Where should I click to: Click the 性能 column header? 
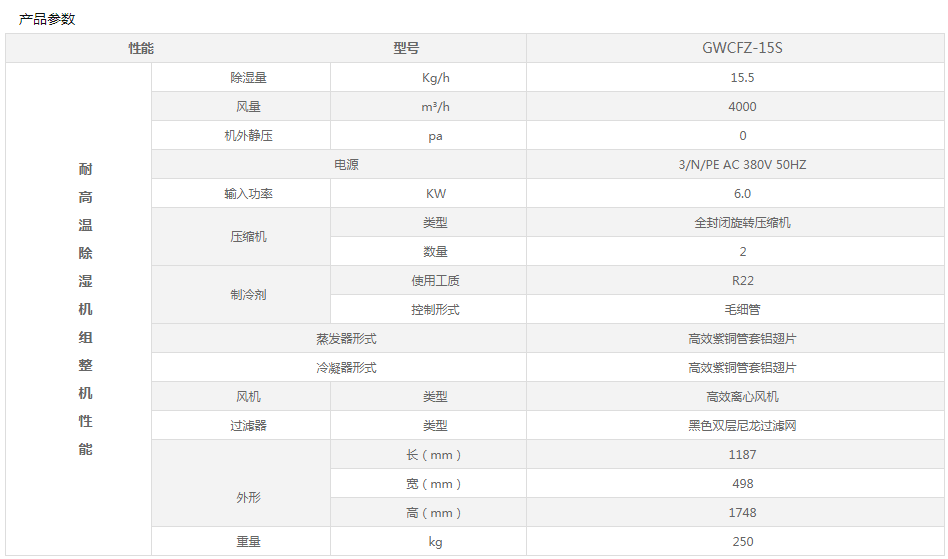(x=141, y=48)
